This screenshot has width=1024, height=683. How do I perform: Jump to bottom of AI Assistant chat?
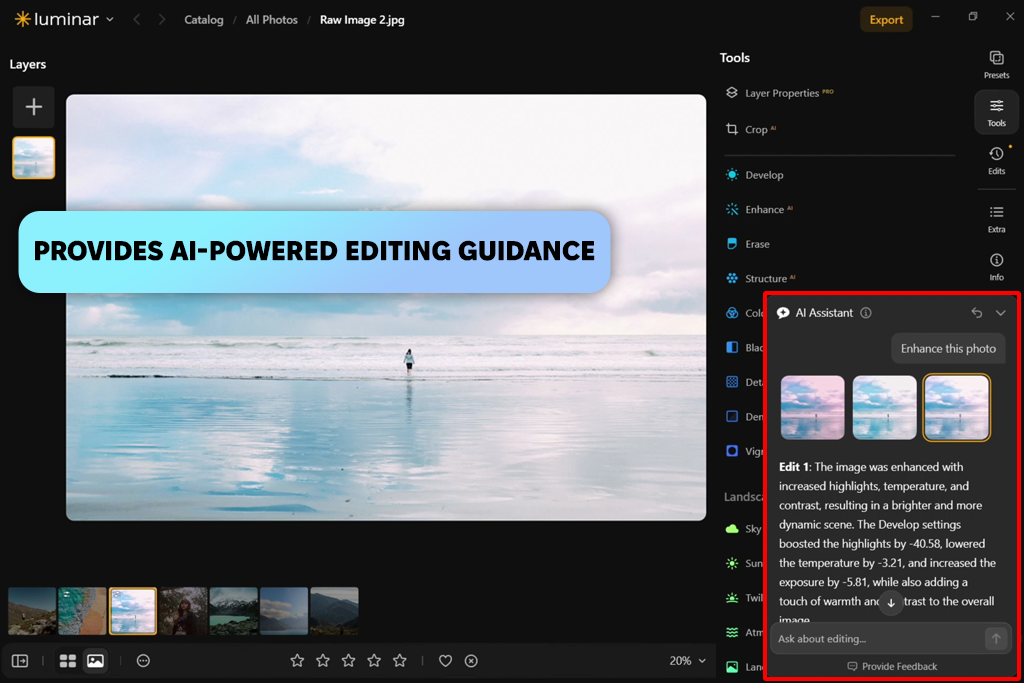click(x=891, y=603)
